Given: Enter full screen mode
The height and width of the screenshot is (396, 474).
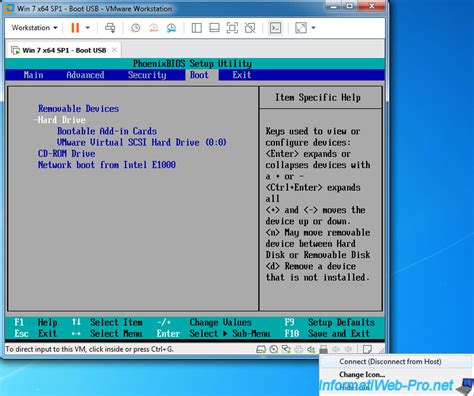Looking at the screenshot, I should [x=232, y=28].
